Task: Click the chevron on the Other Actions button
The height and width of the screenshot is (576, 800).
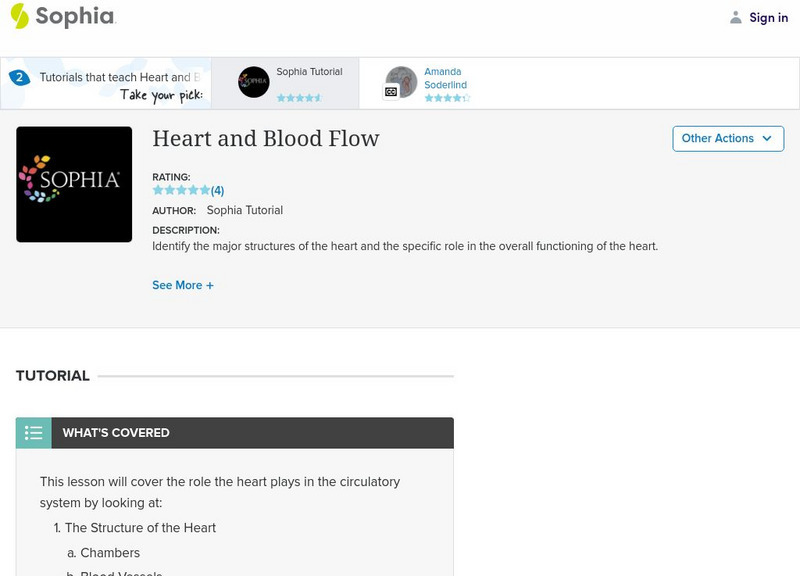Action: (767, 138)
